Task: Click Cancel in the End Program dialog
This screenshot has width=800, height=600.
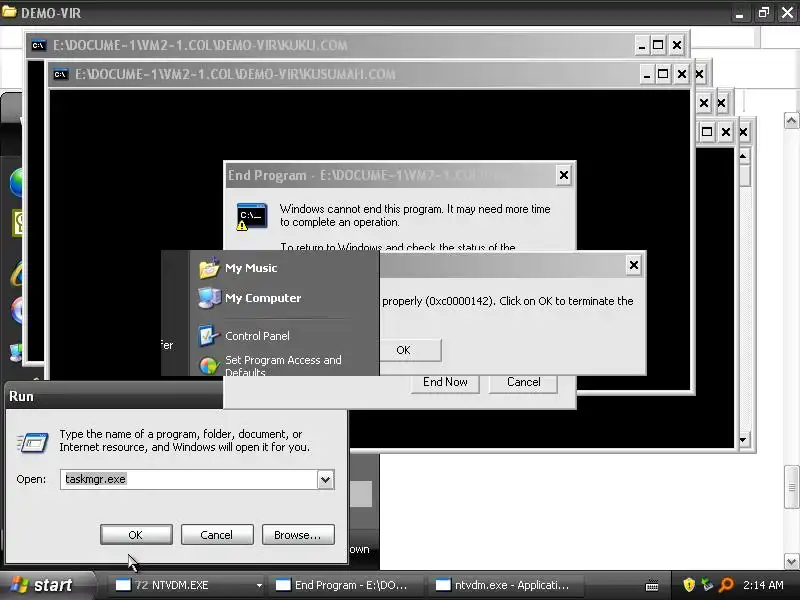Action: click(523, 382)
